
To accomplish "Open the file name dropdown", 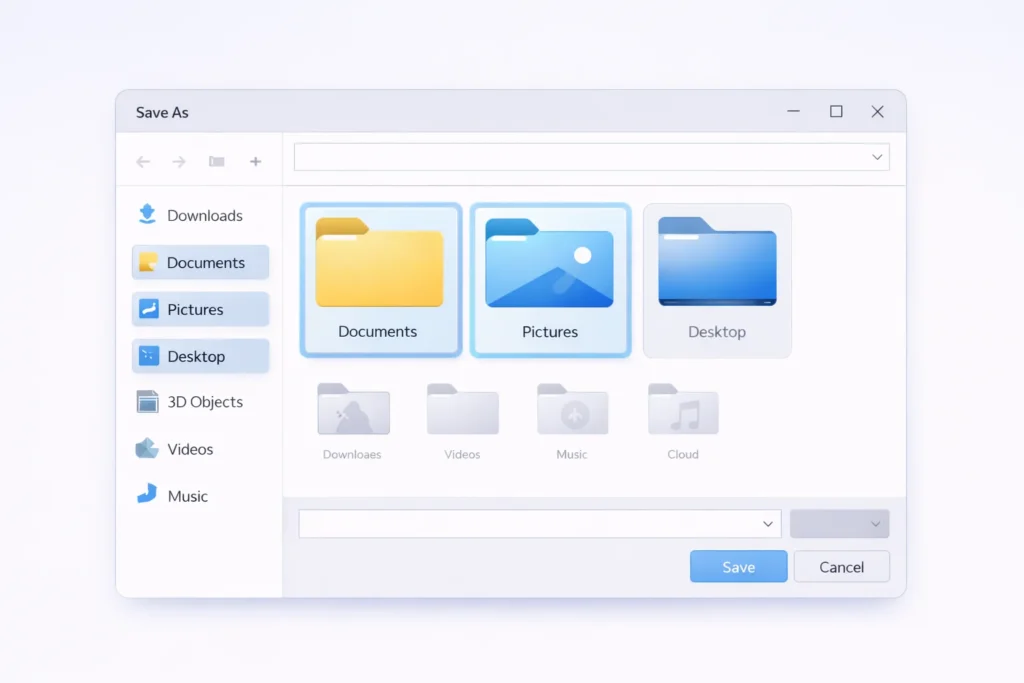I will point(768,523).
